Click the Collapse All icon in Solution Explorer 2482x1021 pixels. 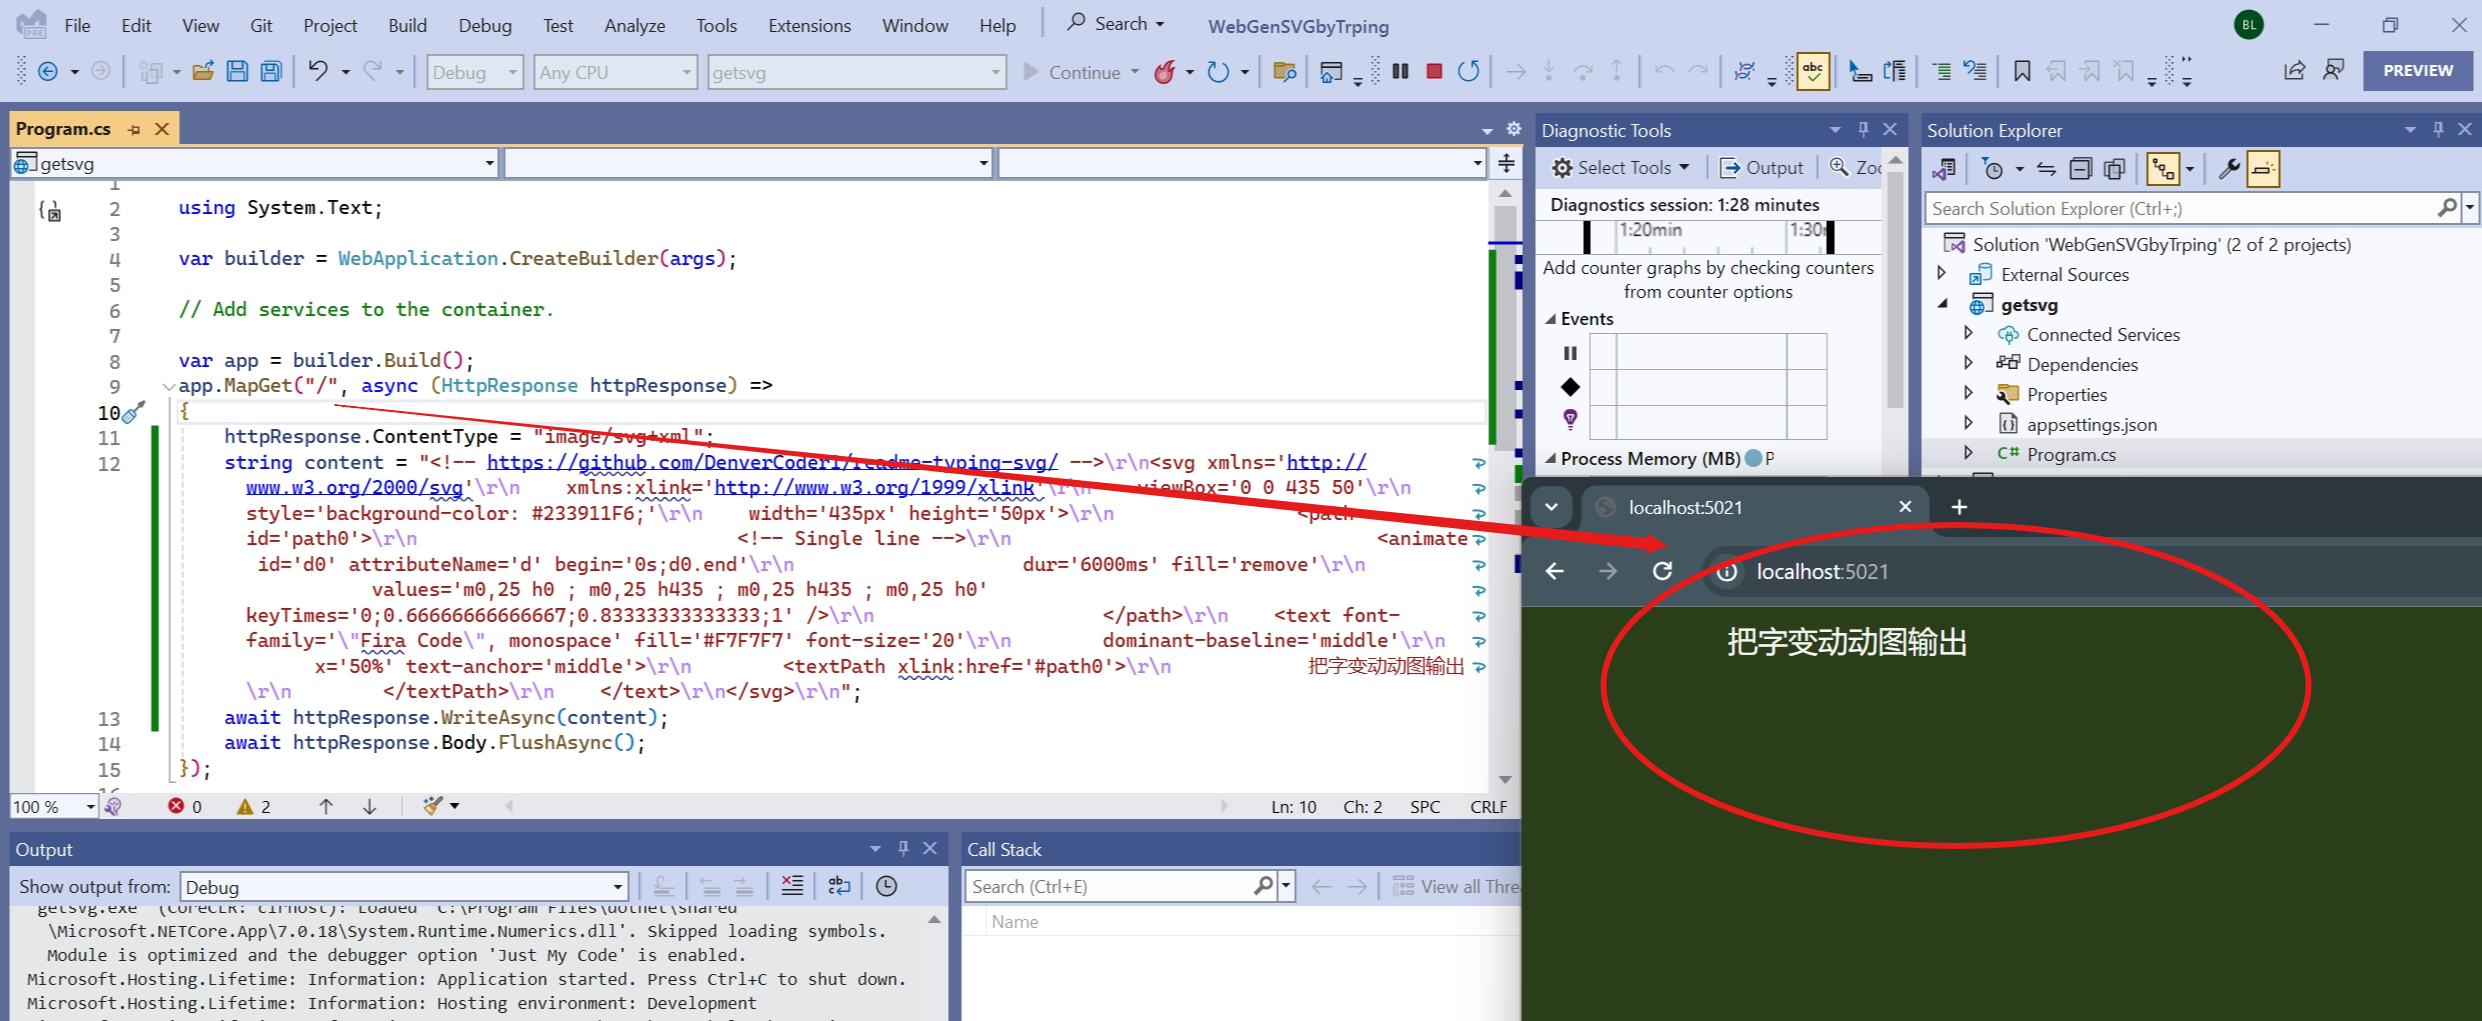click(2080, 169)
